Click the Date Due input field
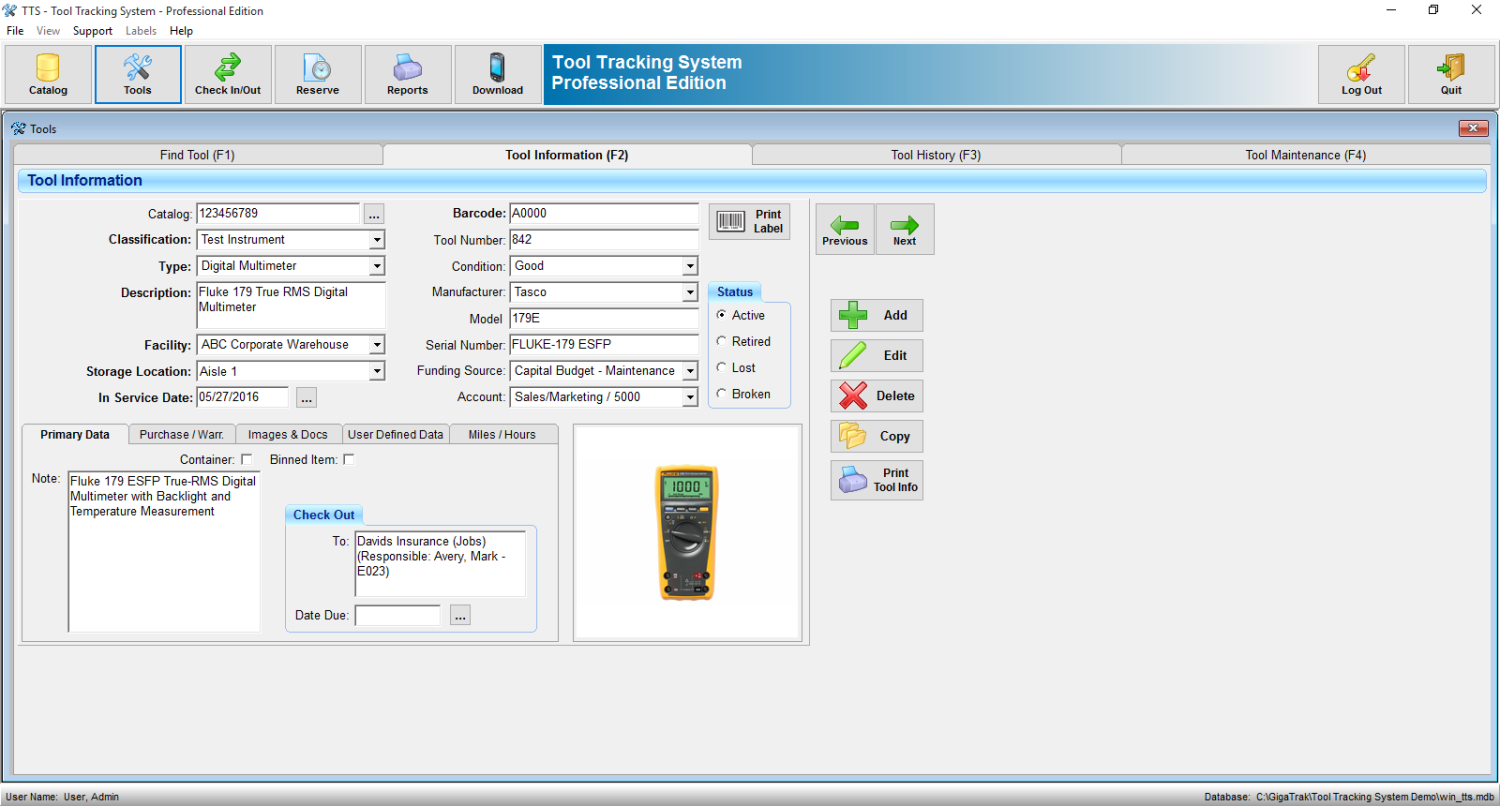This screenshot has width=1500, height=806. (397, 615)
